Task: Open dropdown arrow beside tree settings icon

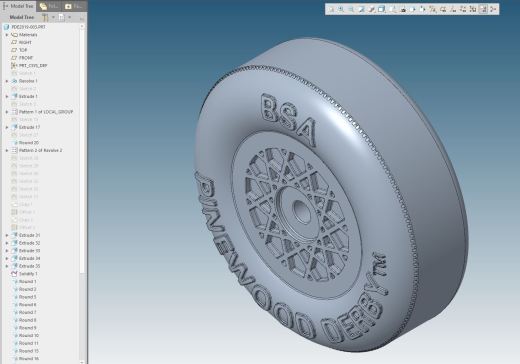Action: (x=53, y=17)
